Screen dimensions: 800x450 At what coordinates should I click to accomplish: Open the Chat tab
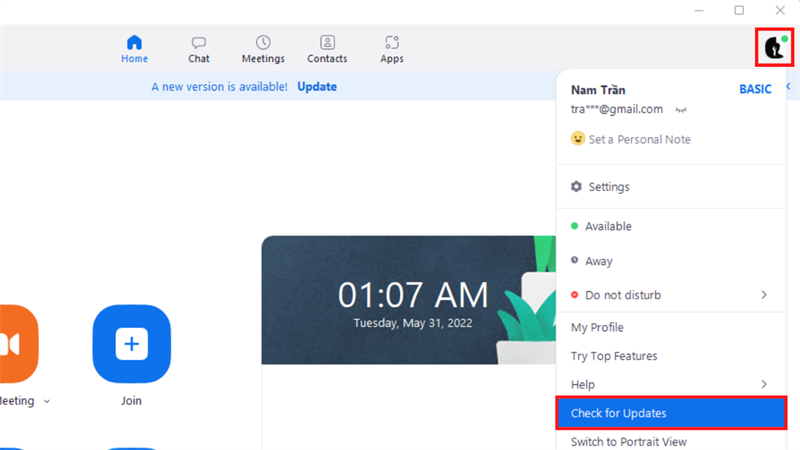[x=198, y=49]
